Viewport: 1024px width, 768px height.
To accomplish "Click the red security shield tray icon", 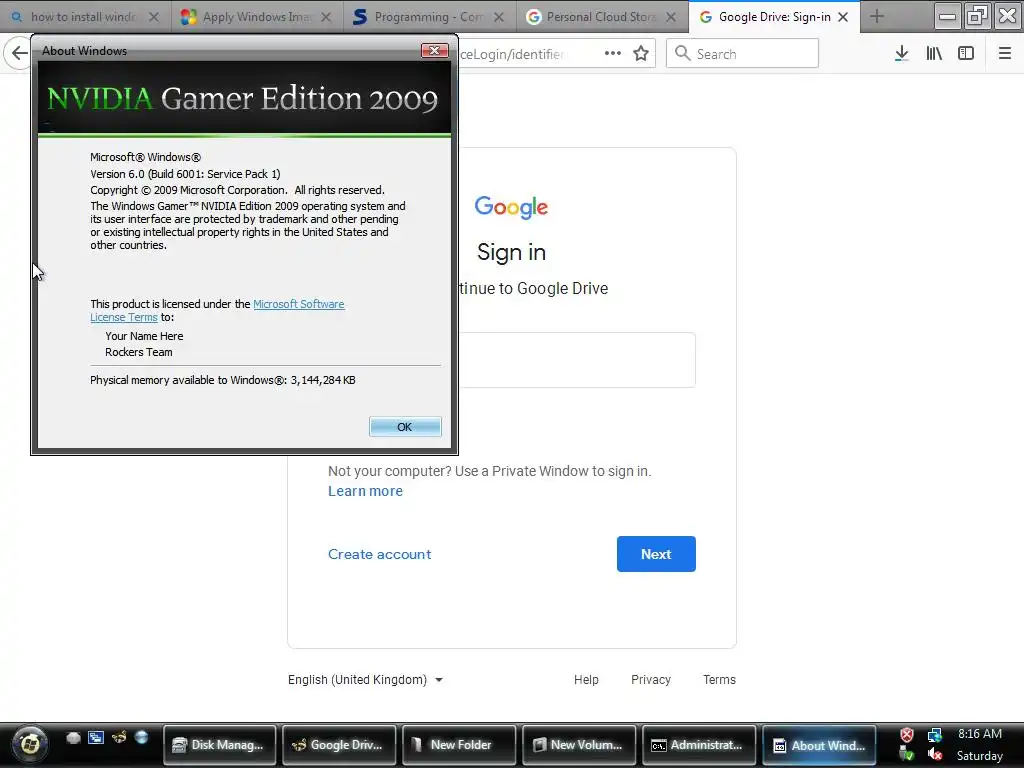I will tap(906, 735).
